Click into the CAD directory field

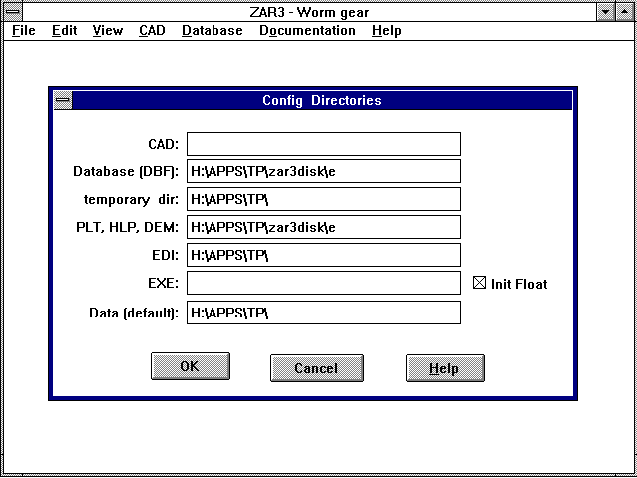pos(323,144)
